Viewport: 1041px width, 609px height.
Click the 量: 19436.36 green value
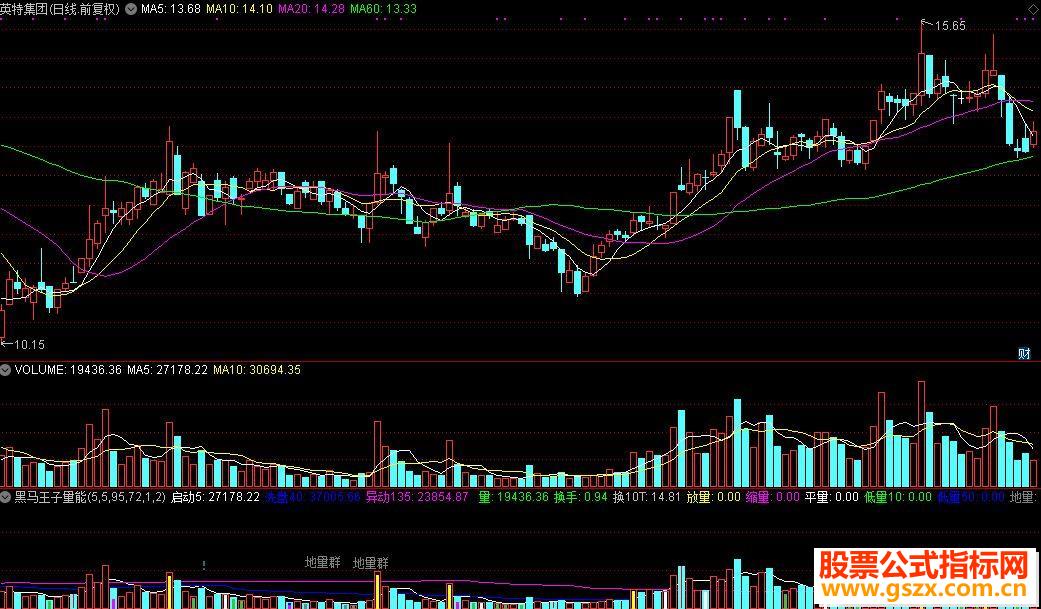click(x=513, y=496)
